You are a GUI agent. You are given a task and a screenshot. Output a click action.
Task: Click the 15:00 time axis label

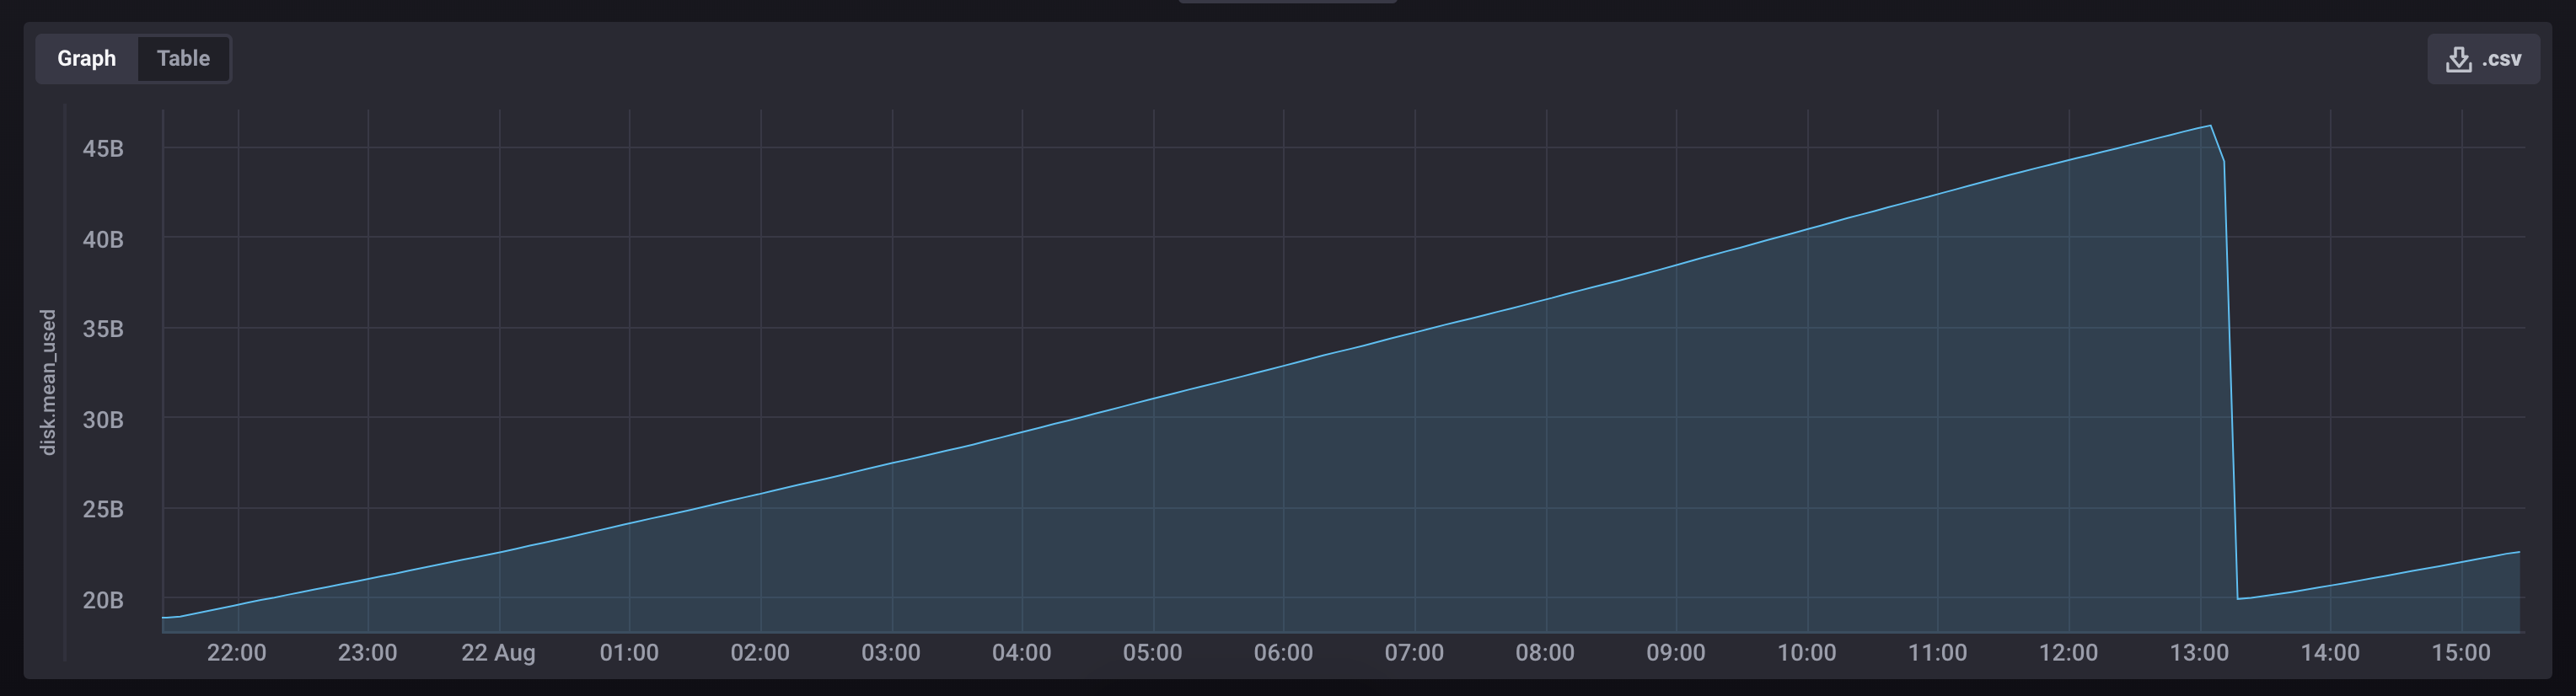2462,653
